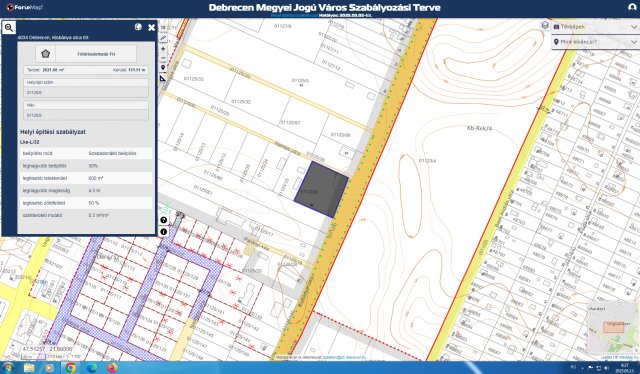
Task: Open Chrome from the taskbar
Action: (70, 367)
